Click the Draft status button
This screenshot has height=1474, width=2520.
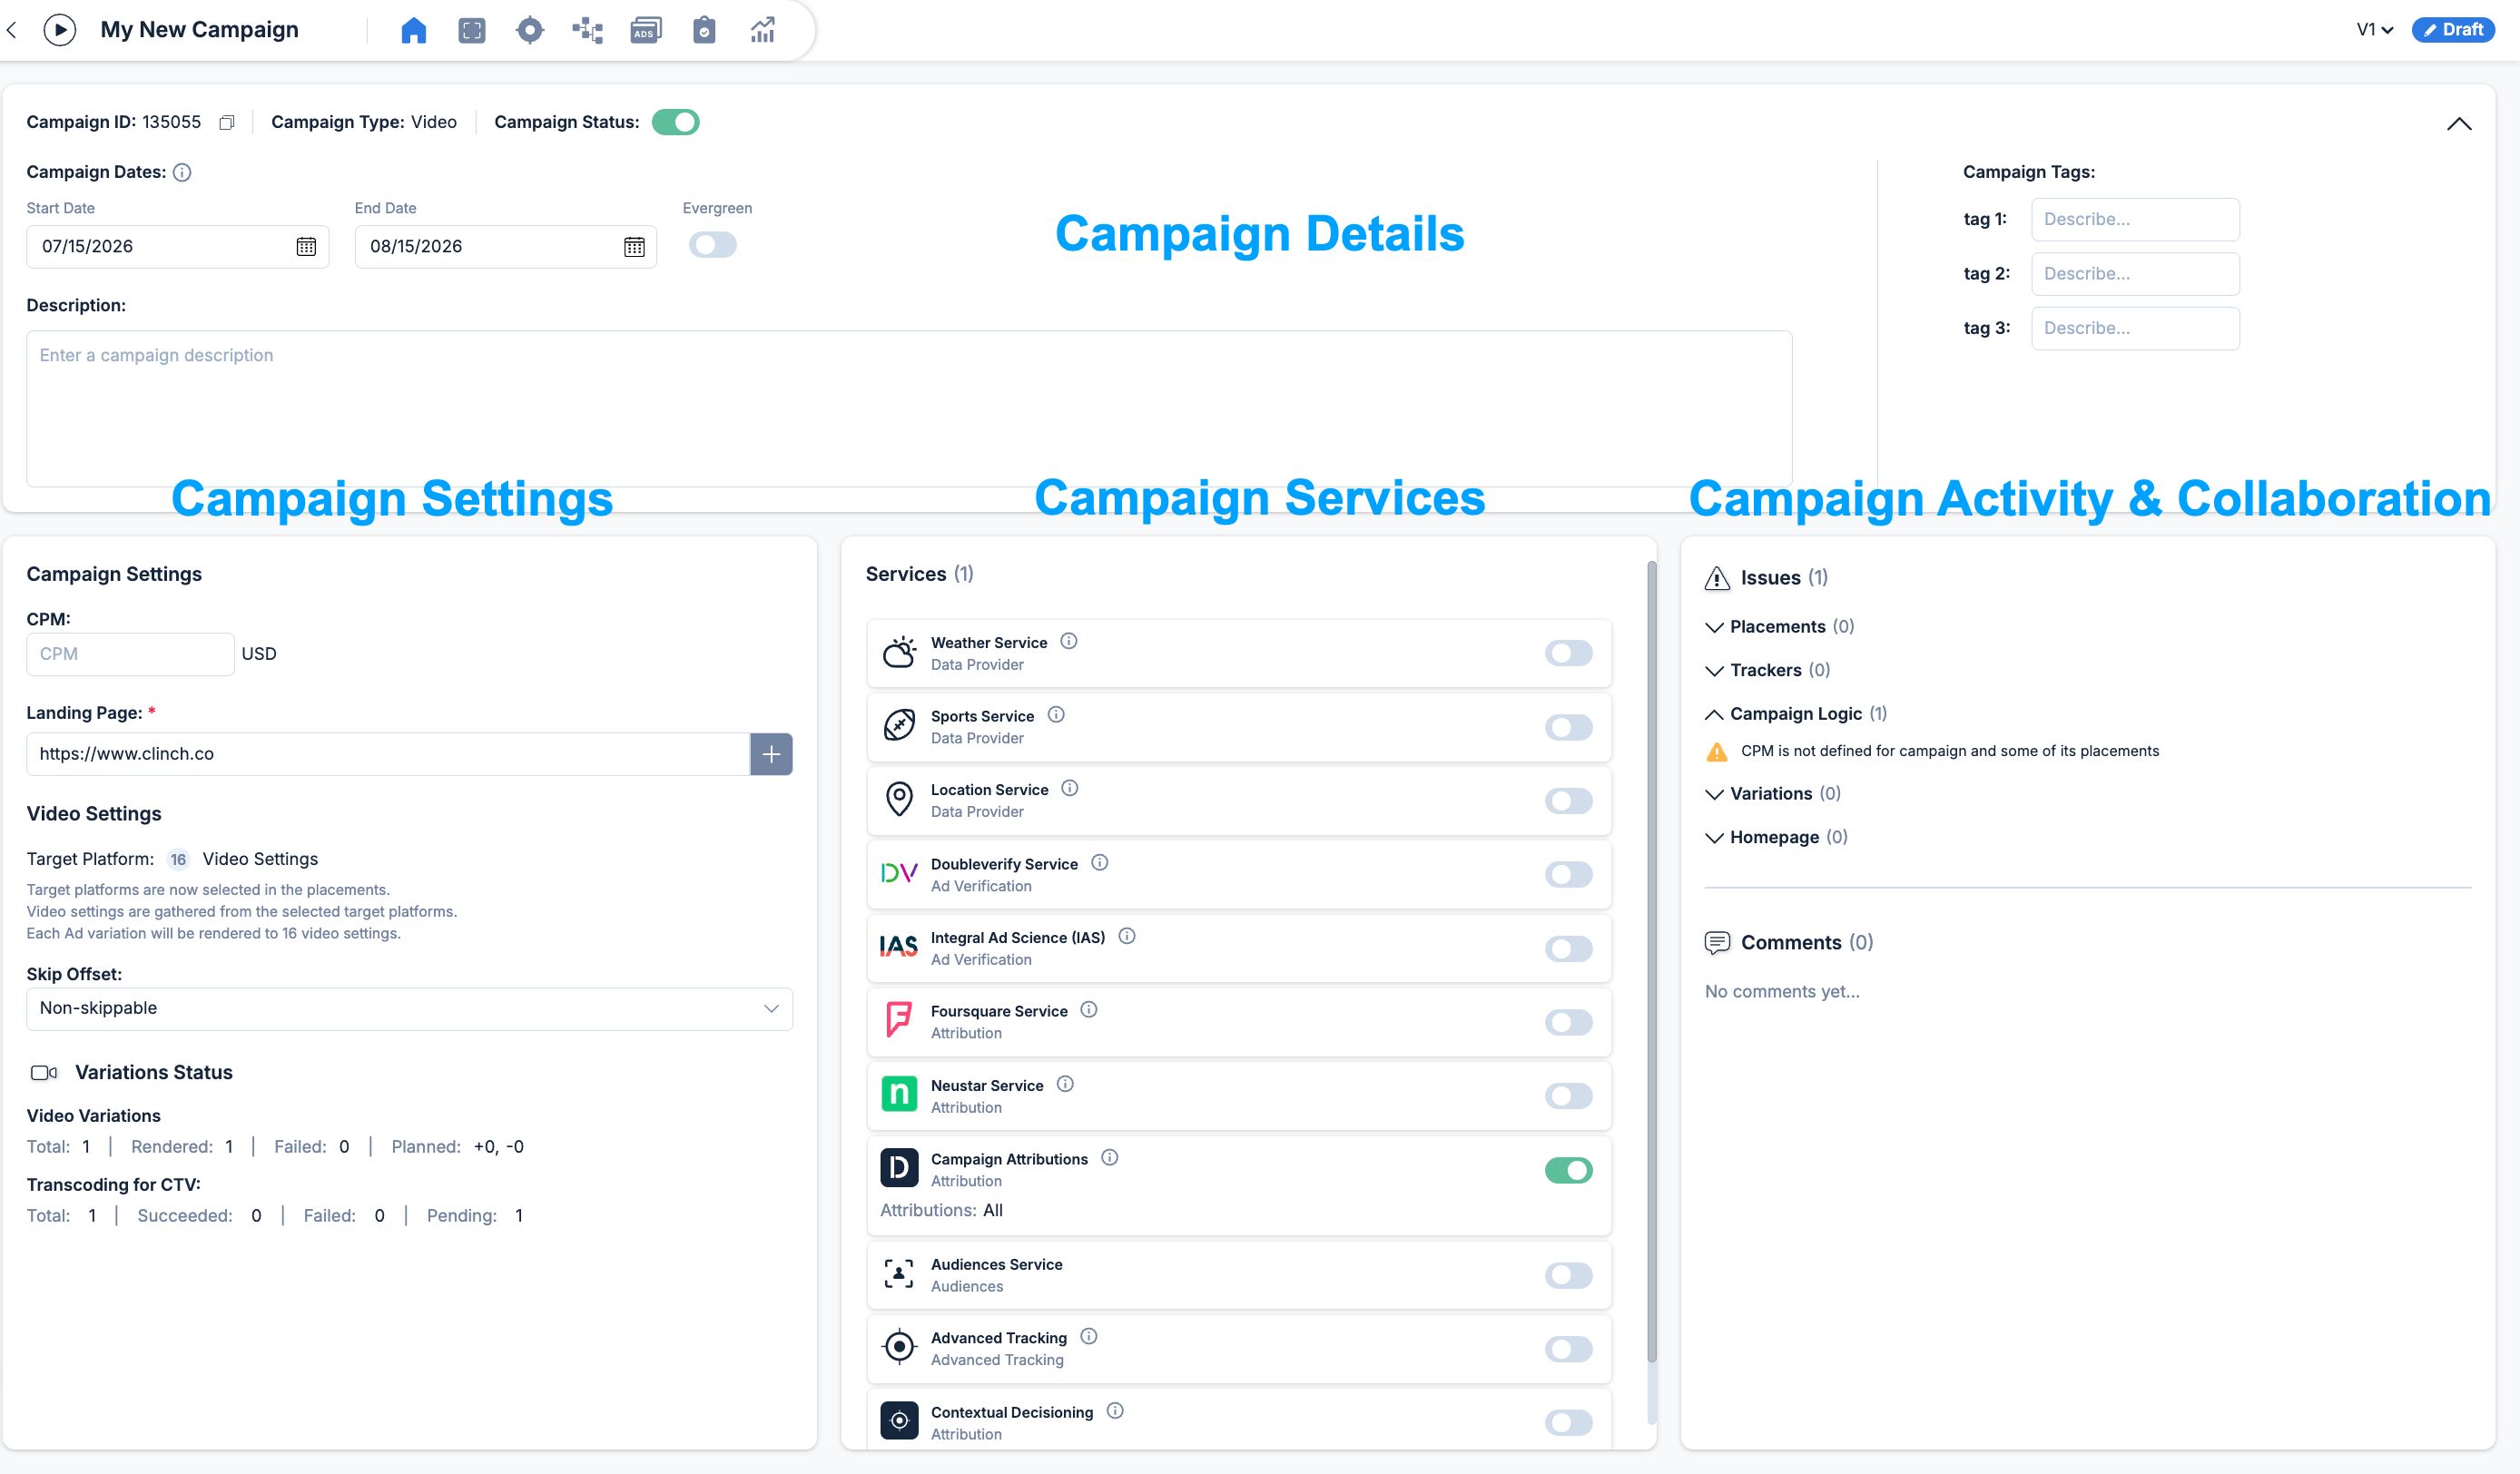[x=2453, y=30]
